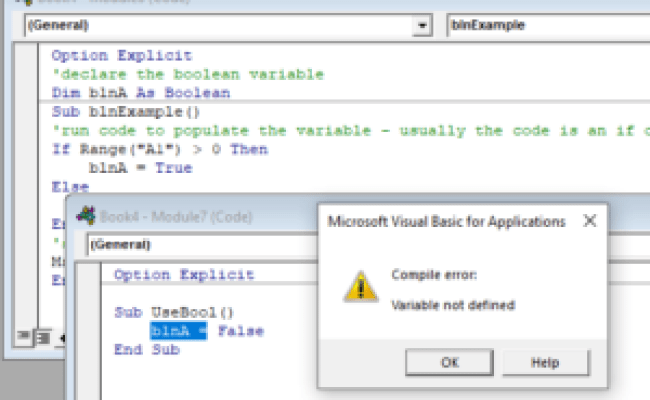Image resolution: width=650 pixels, height=400 pixels.
Task: Click the 'run code to populate the variable' comment
Action: [351, 131]
